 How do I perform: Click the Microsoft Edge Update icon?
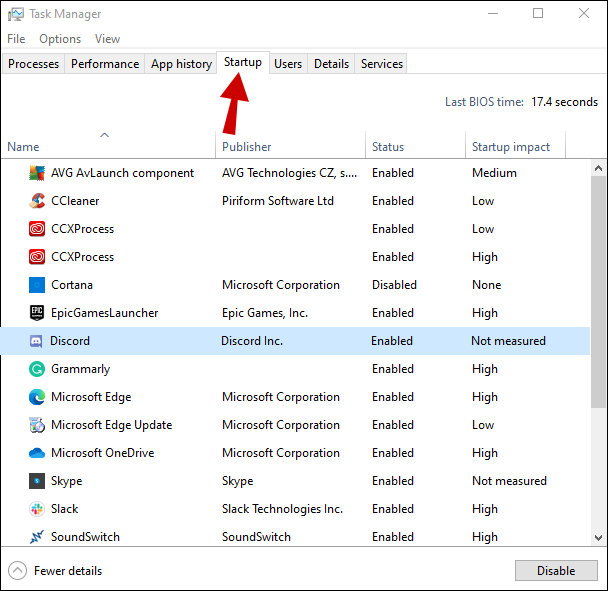(37, 425)
